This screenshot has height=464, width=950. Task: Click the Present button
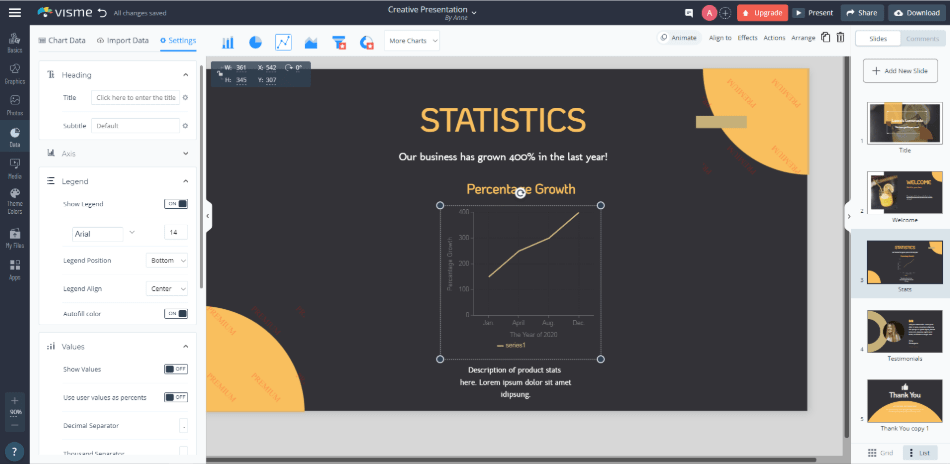click(x=814, y=13)
